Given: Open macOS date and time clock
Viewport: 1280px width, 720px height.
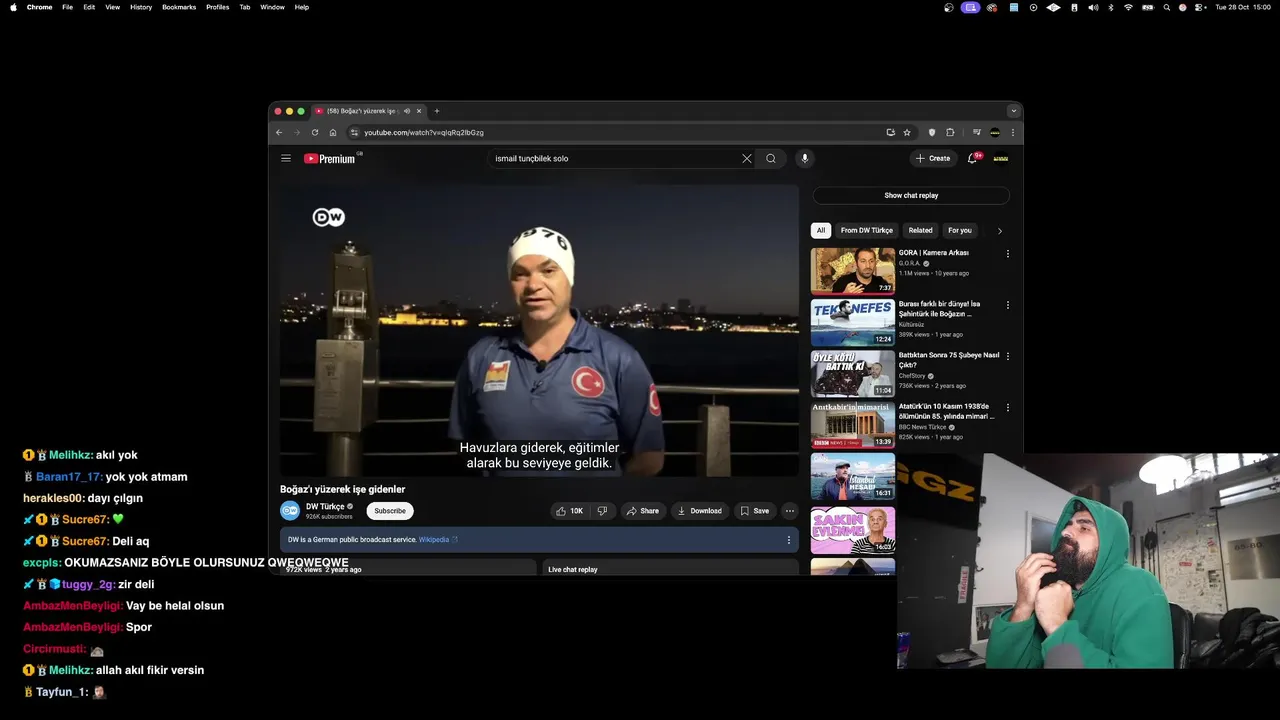Looking at the screenshot, I should click(x=1243, y=7).
